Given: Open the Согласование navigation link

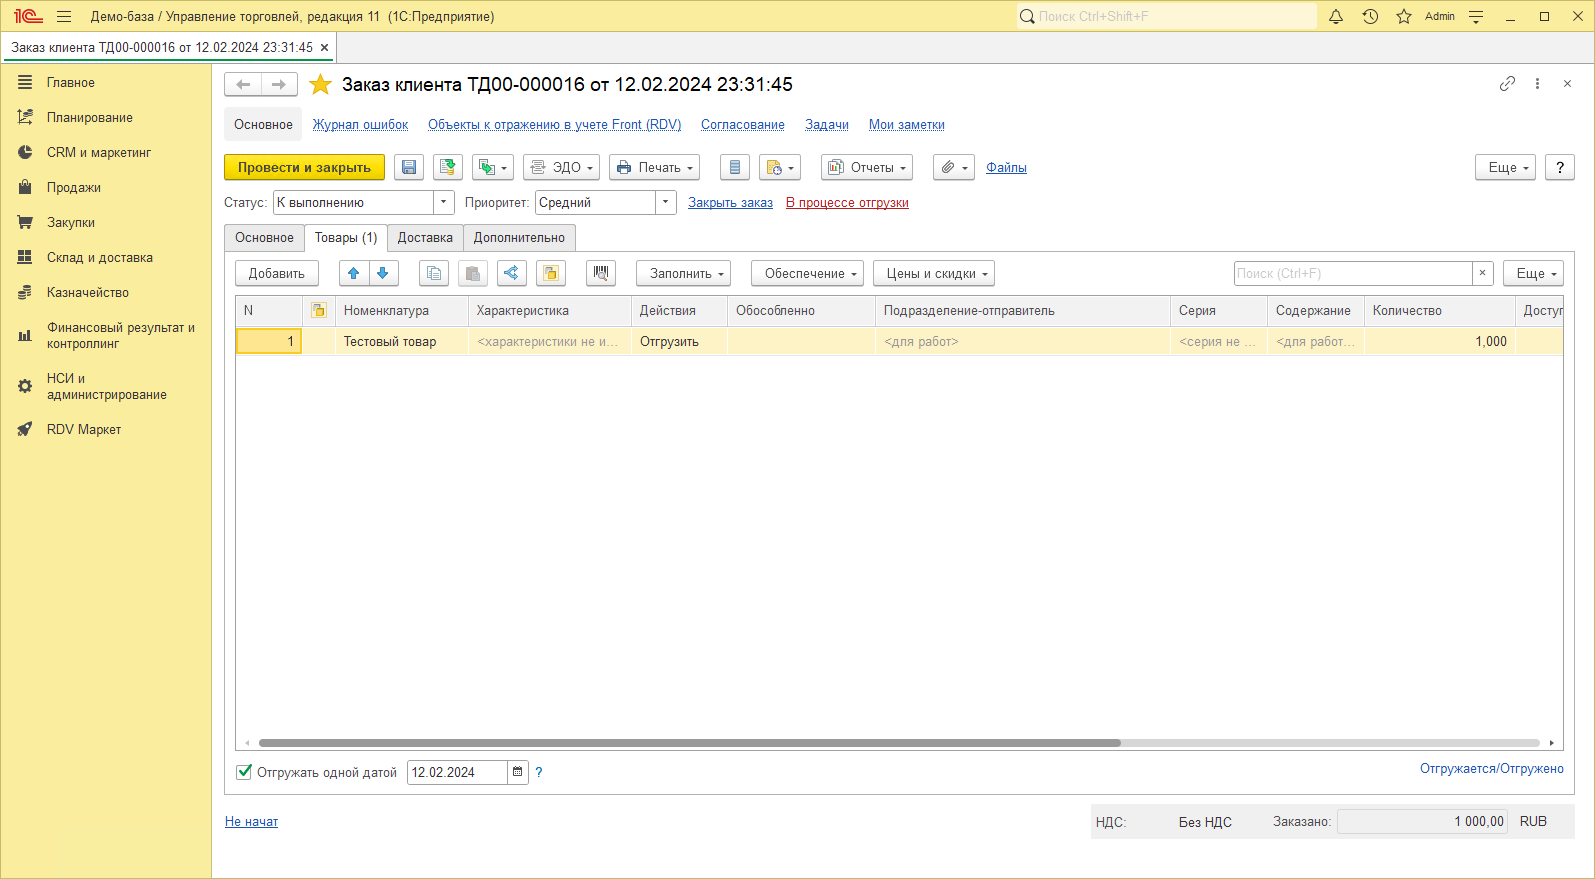Looking at the screenshot, I should click(743, 125).
